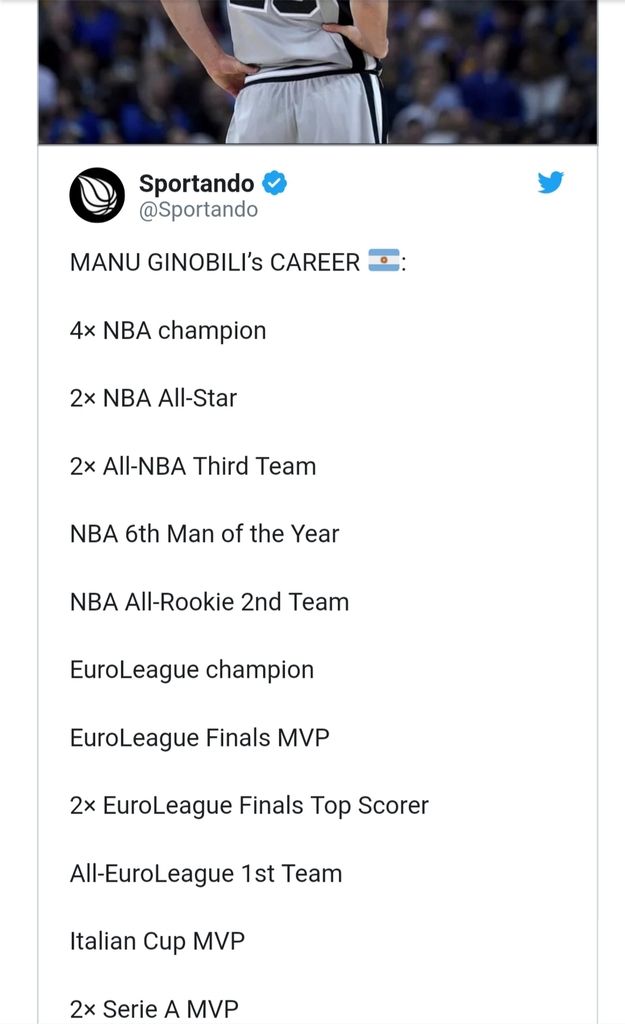Click the Argentina flag emoji

coord(384,262)
